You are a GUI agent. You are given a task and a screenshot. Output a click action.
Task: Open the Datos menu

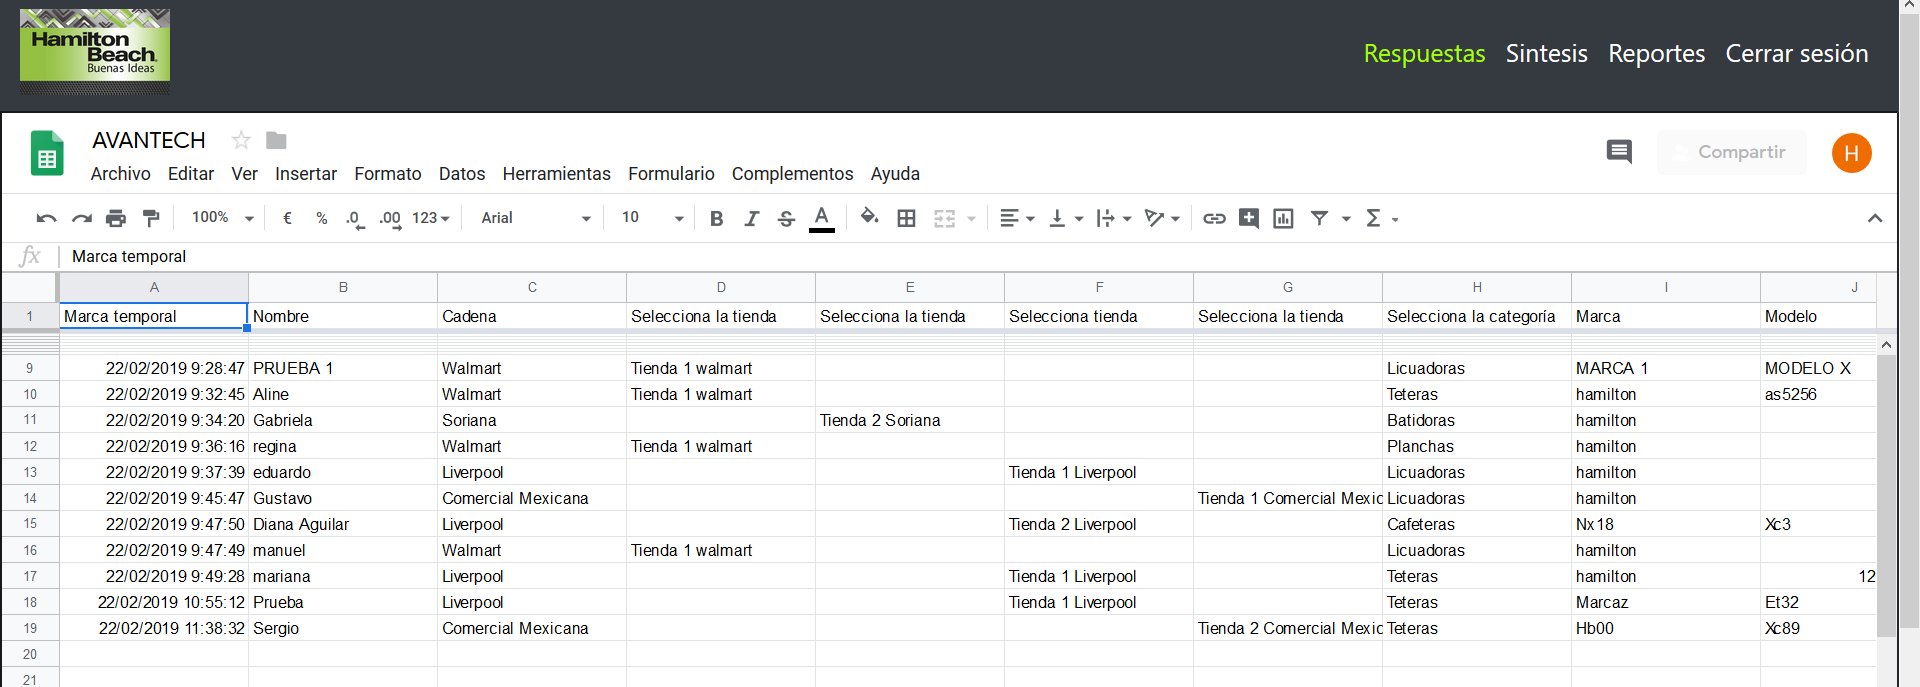click(x=461, y=174)
